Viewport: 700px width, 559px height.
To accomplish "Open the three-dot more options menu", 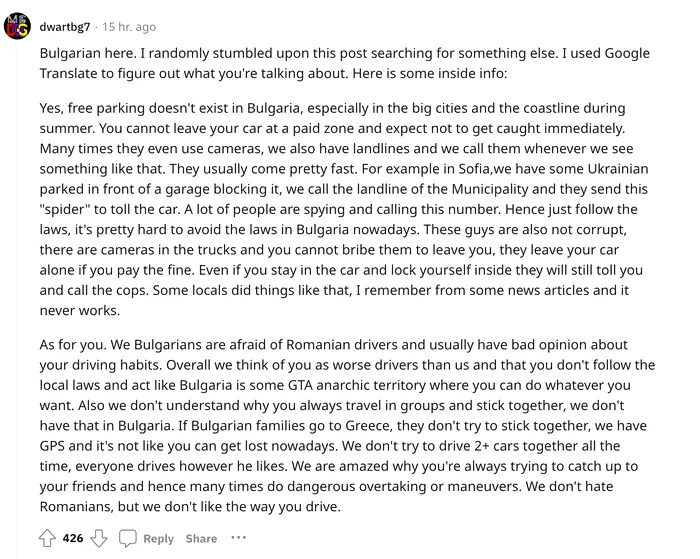I will pos(239,538).
